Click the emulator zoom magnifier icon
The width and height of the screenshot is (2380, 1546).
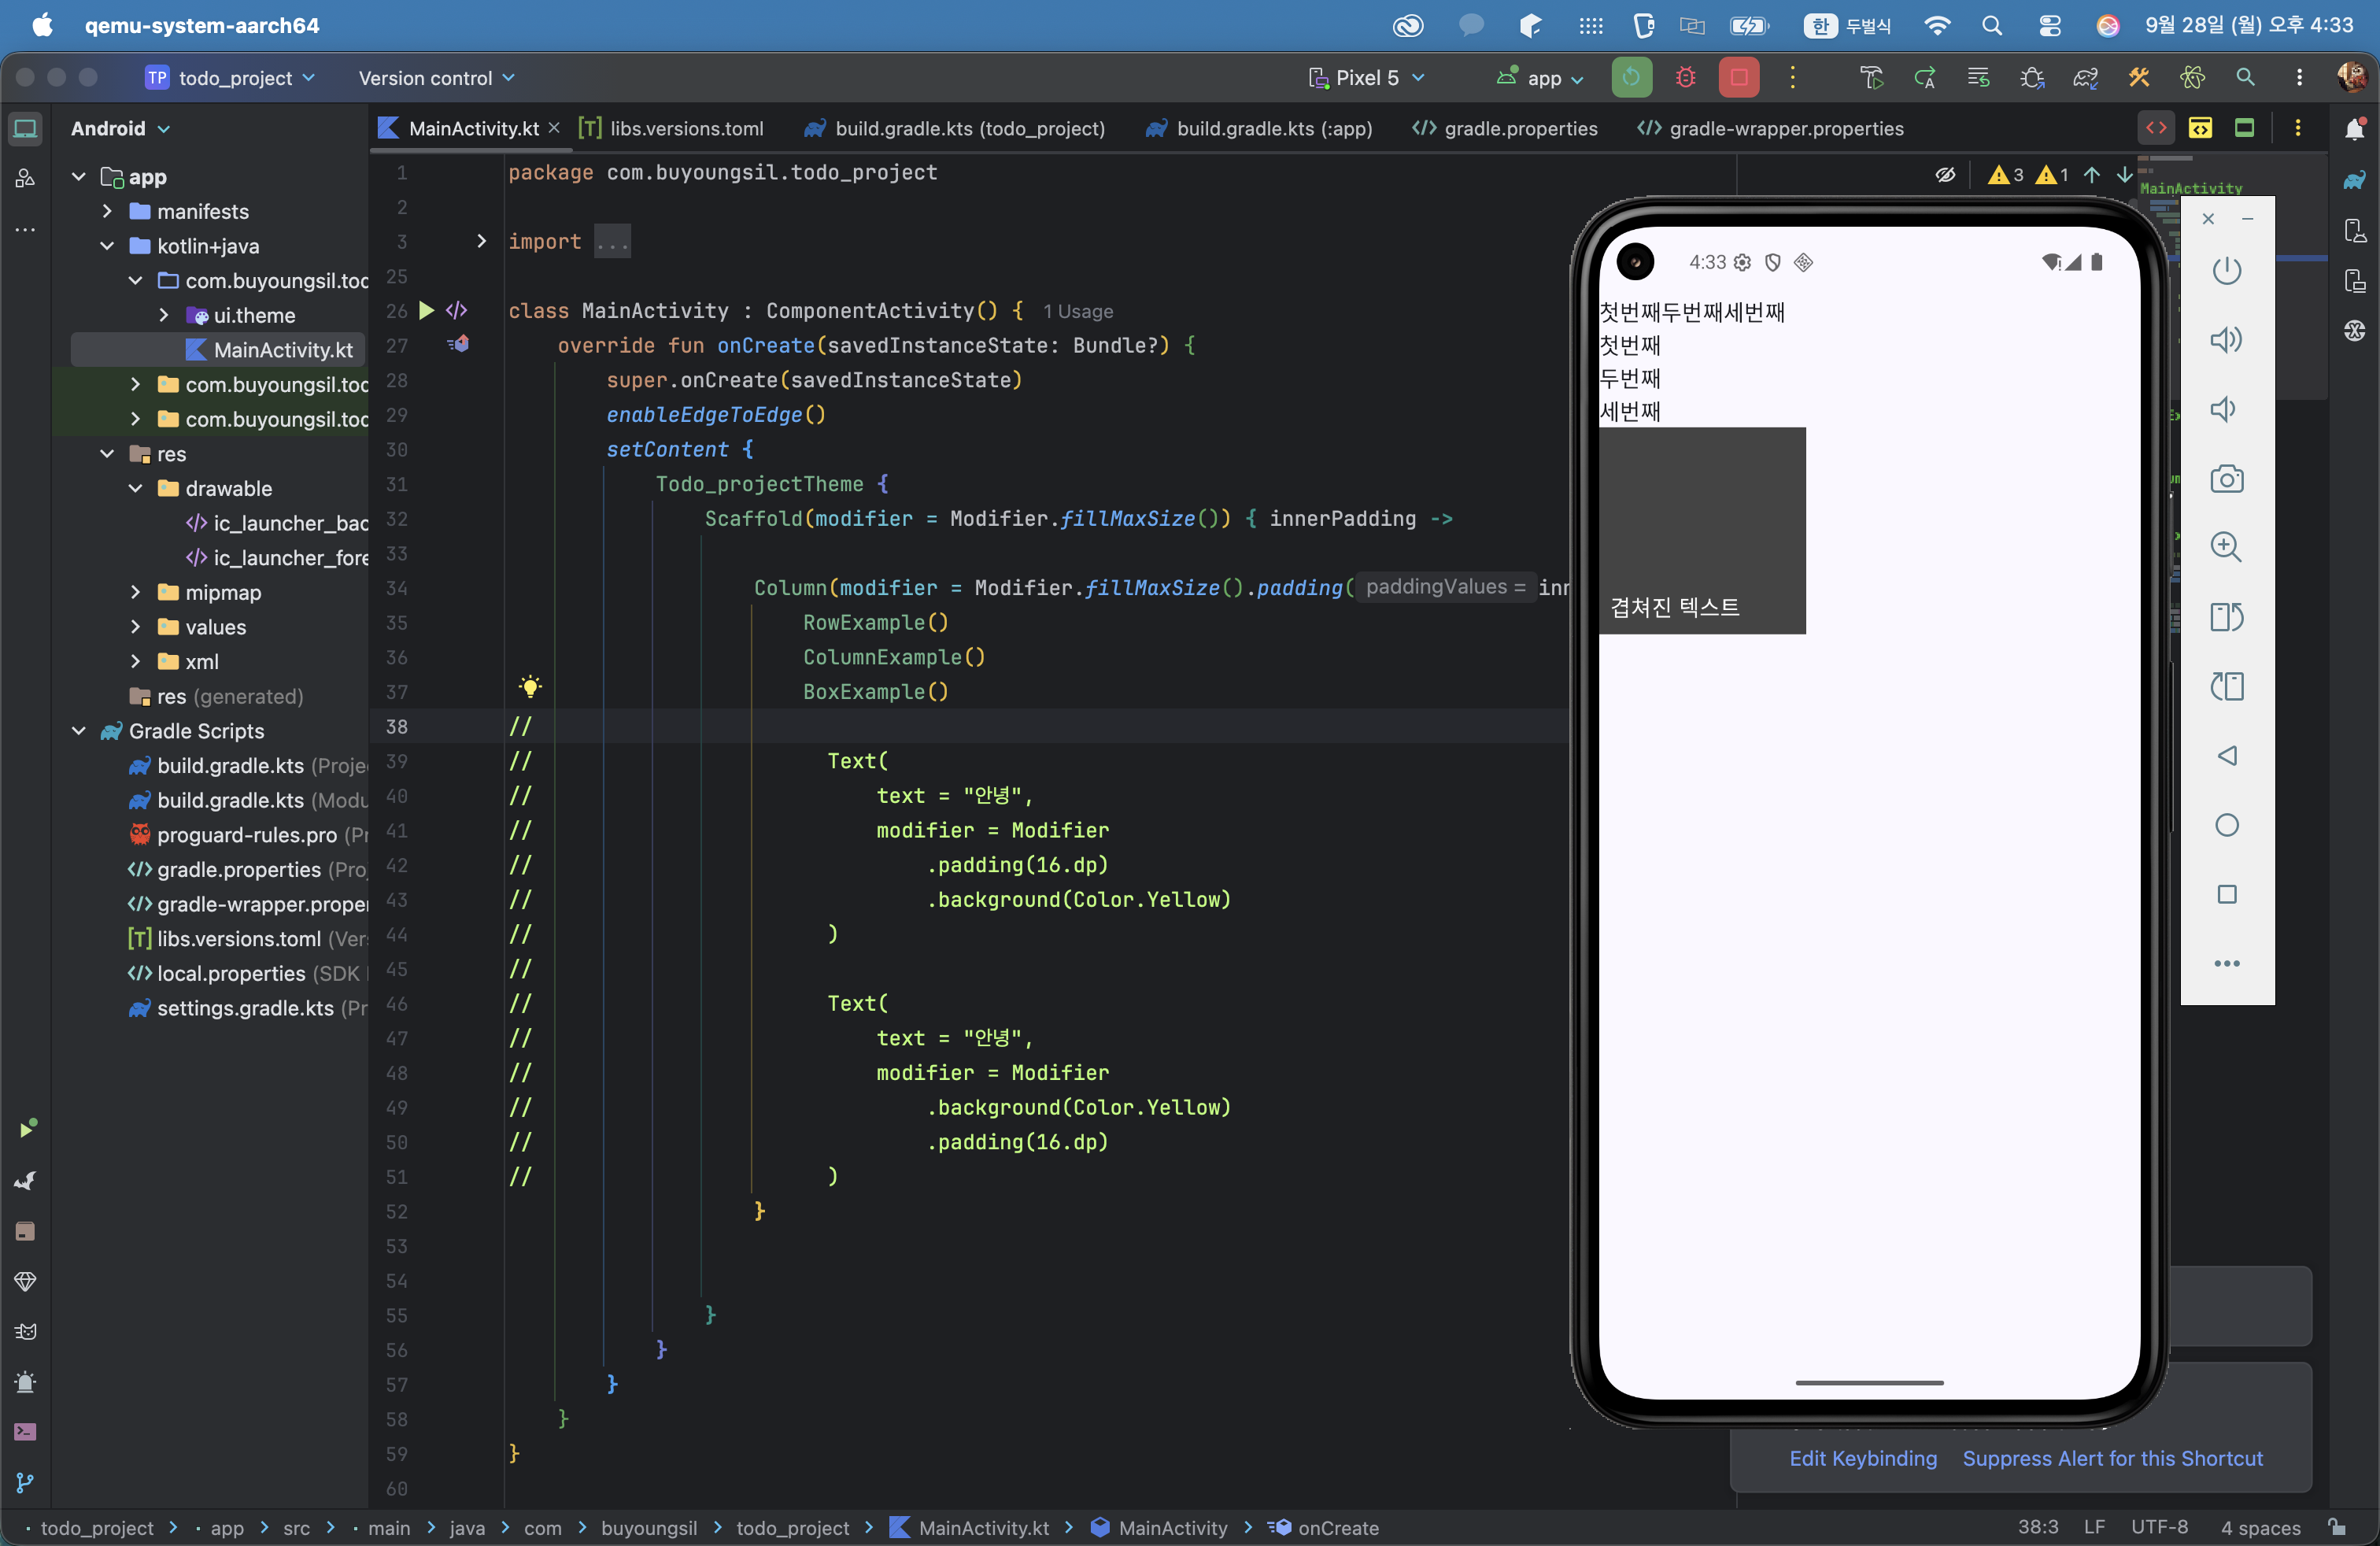tap(2226, 547)
